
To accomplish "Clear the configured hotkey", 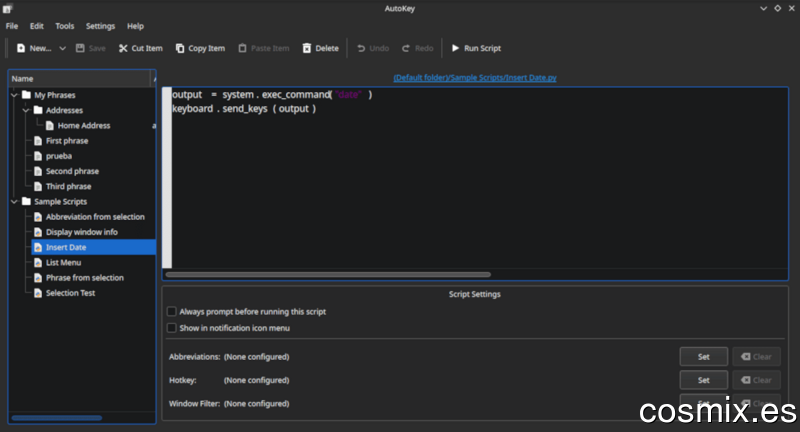I will click(x=757, y=380).
